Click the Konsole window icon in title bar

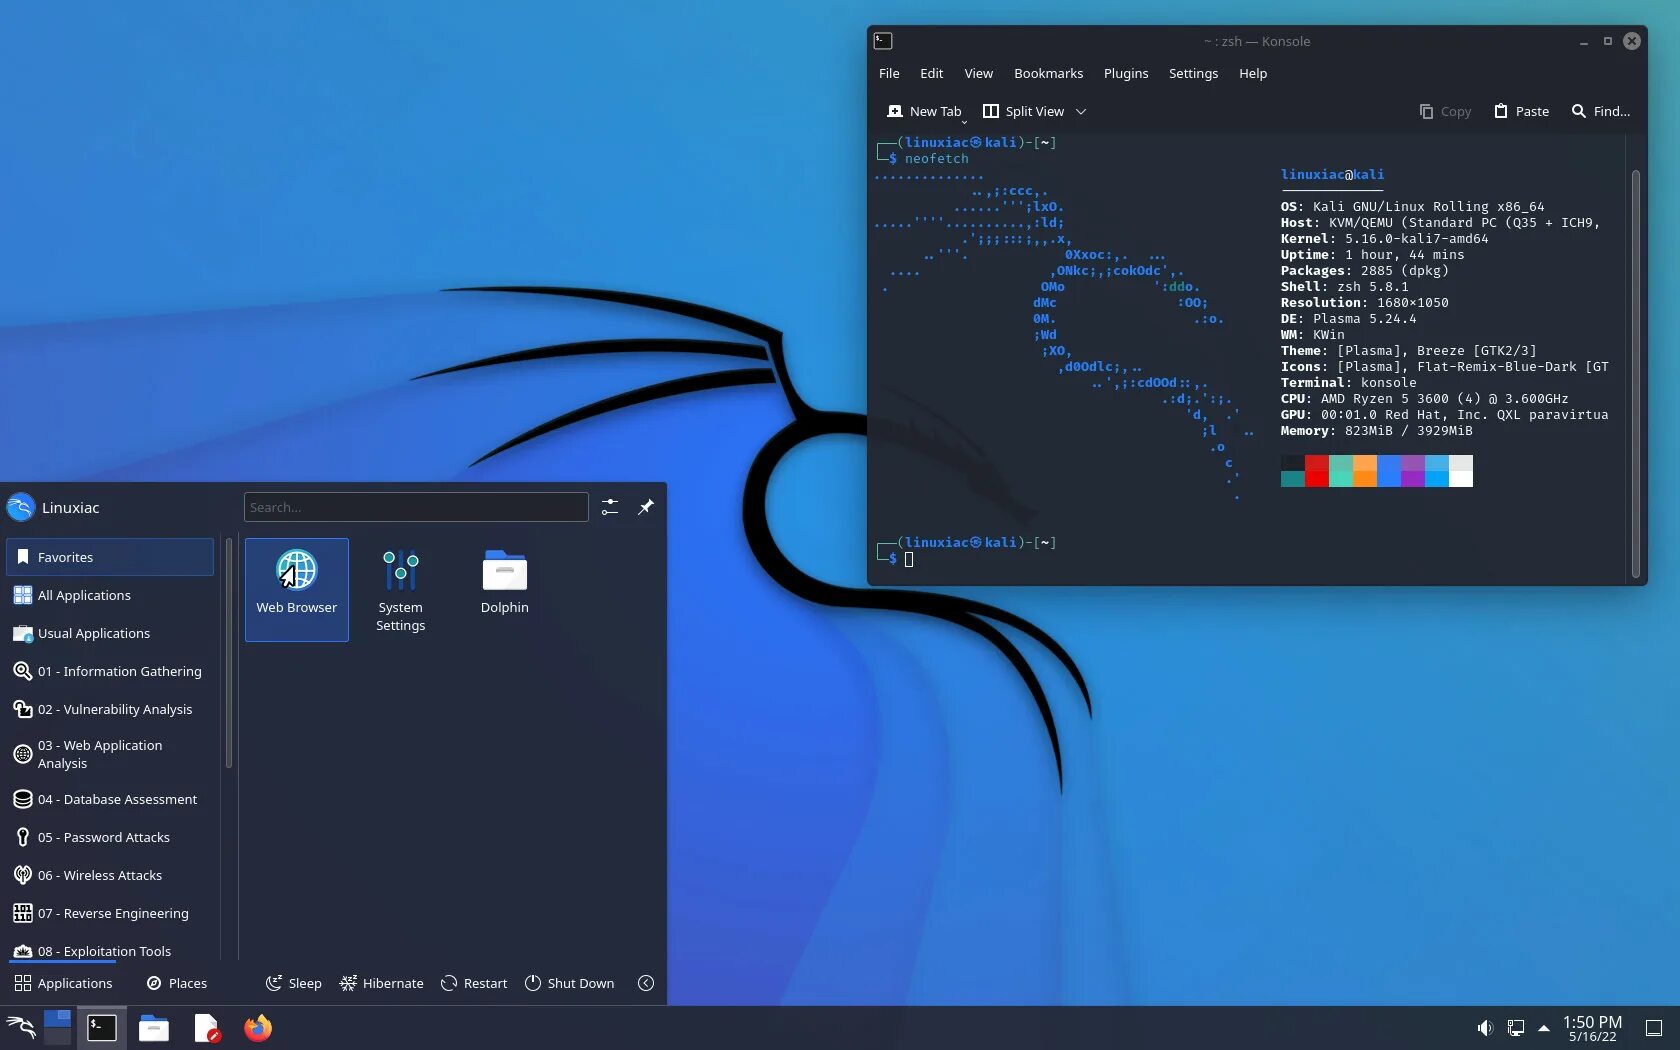click(x=883, y=41)
